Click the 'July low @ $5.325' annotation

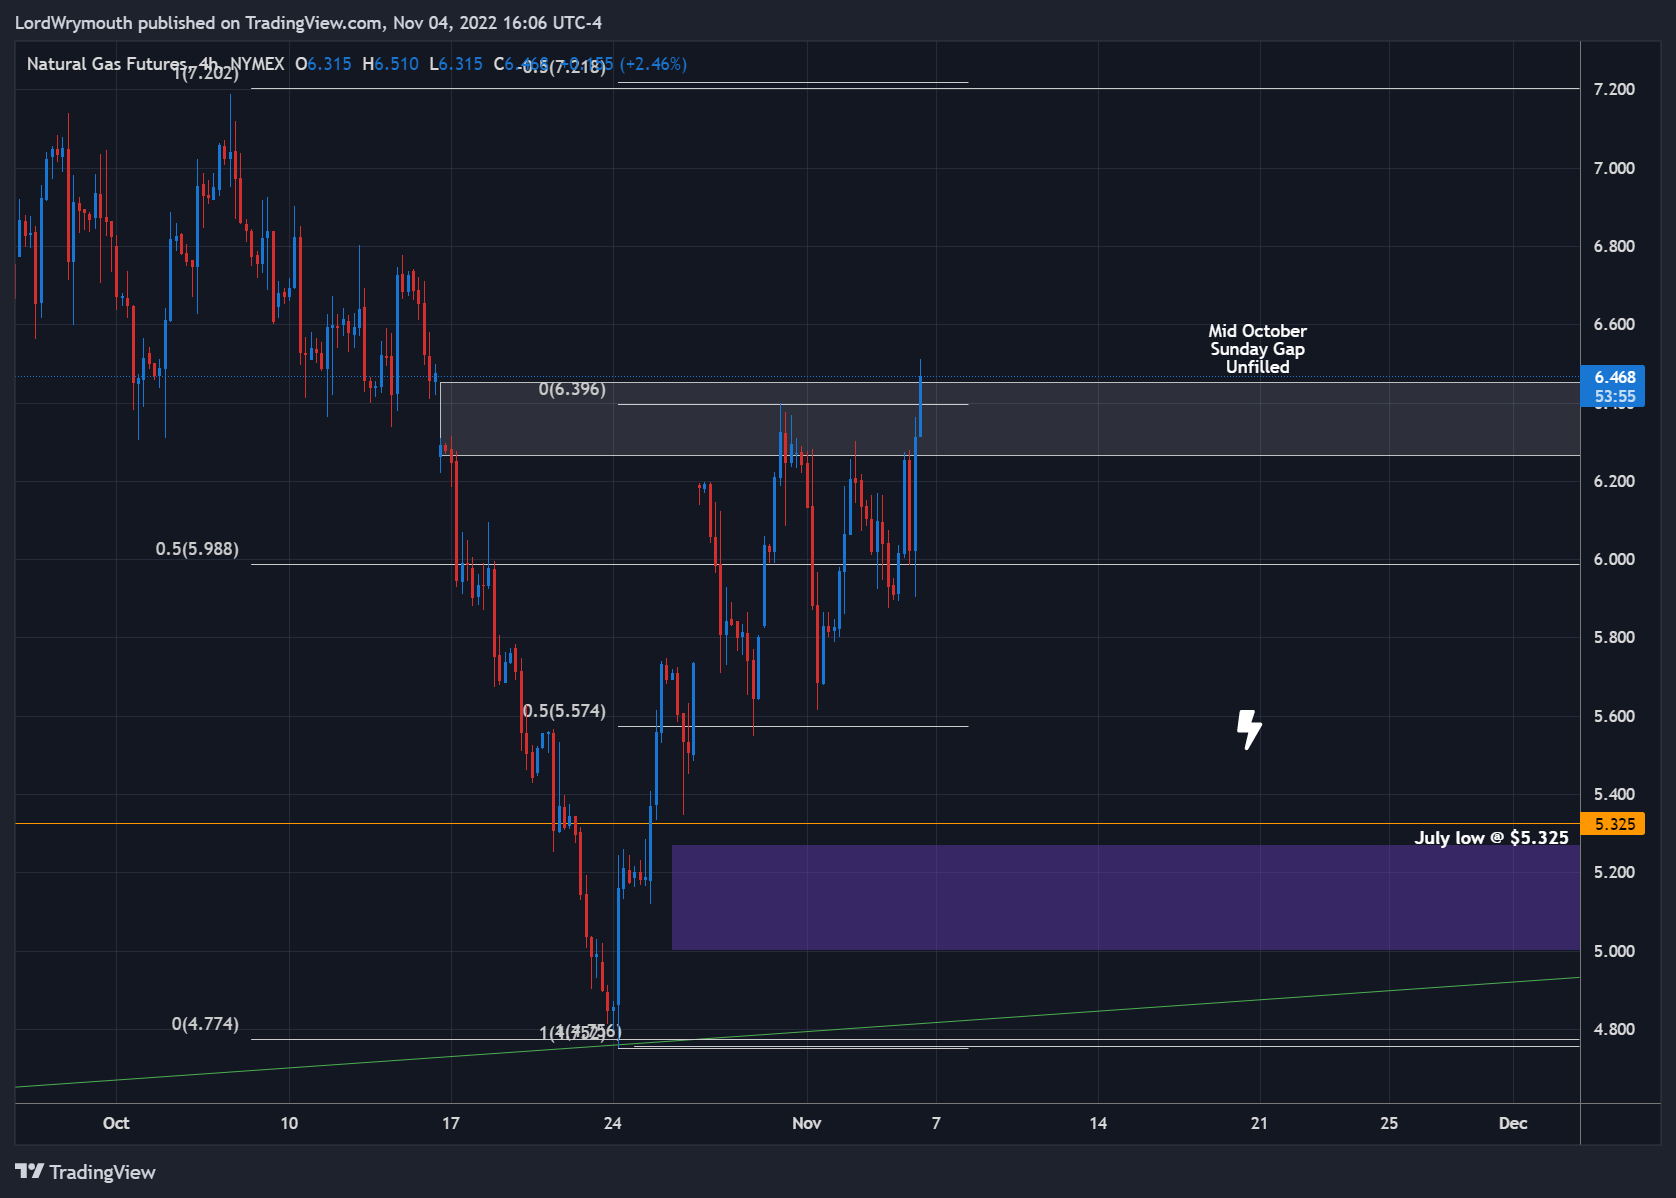point(1491,837)
